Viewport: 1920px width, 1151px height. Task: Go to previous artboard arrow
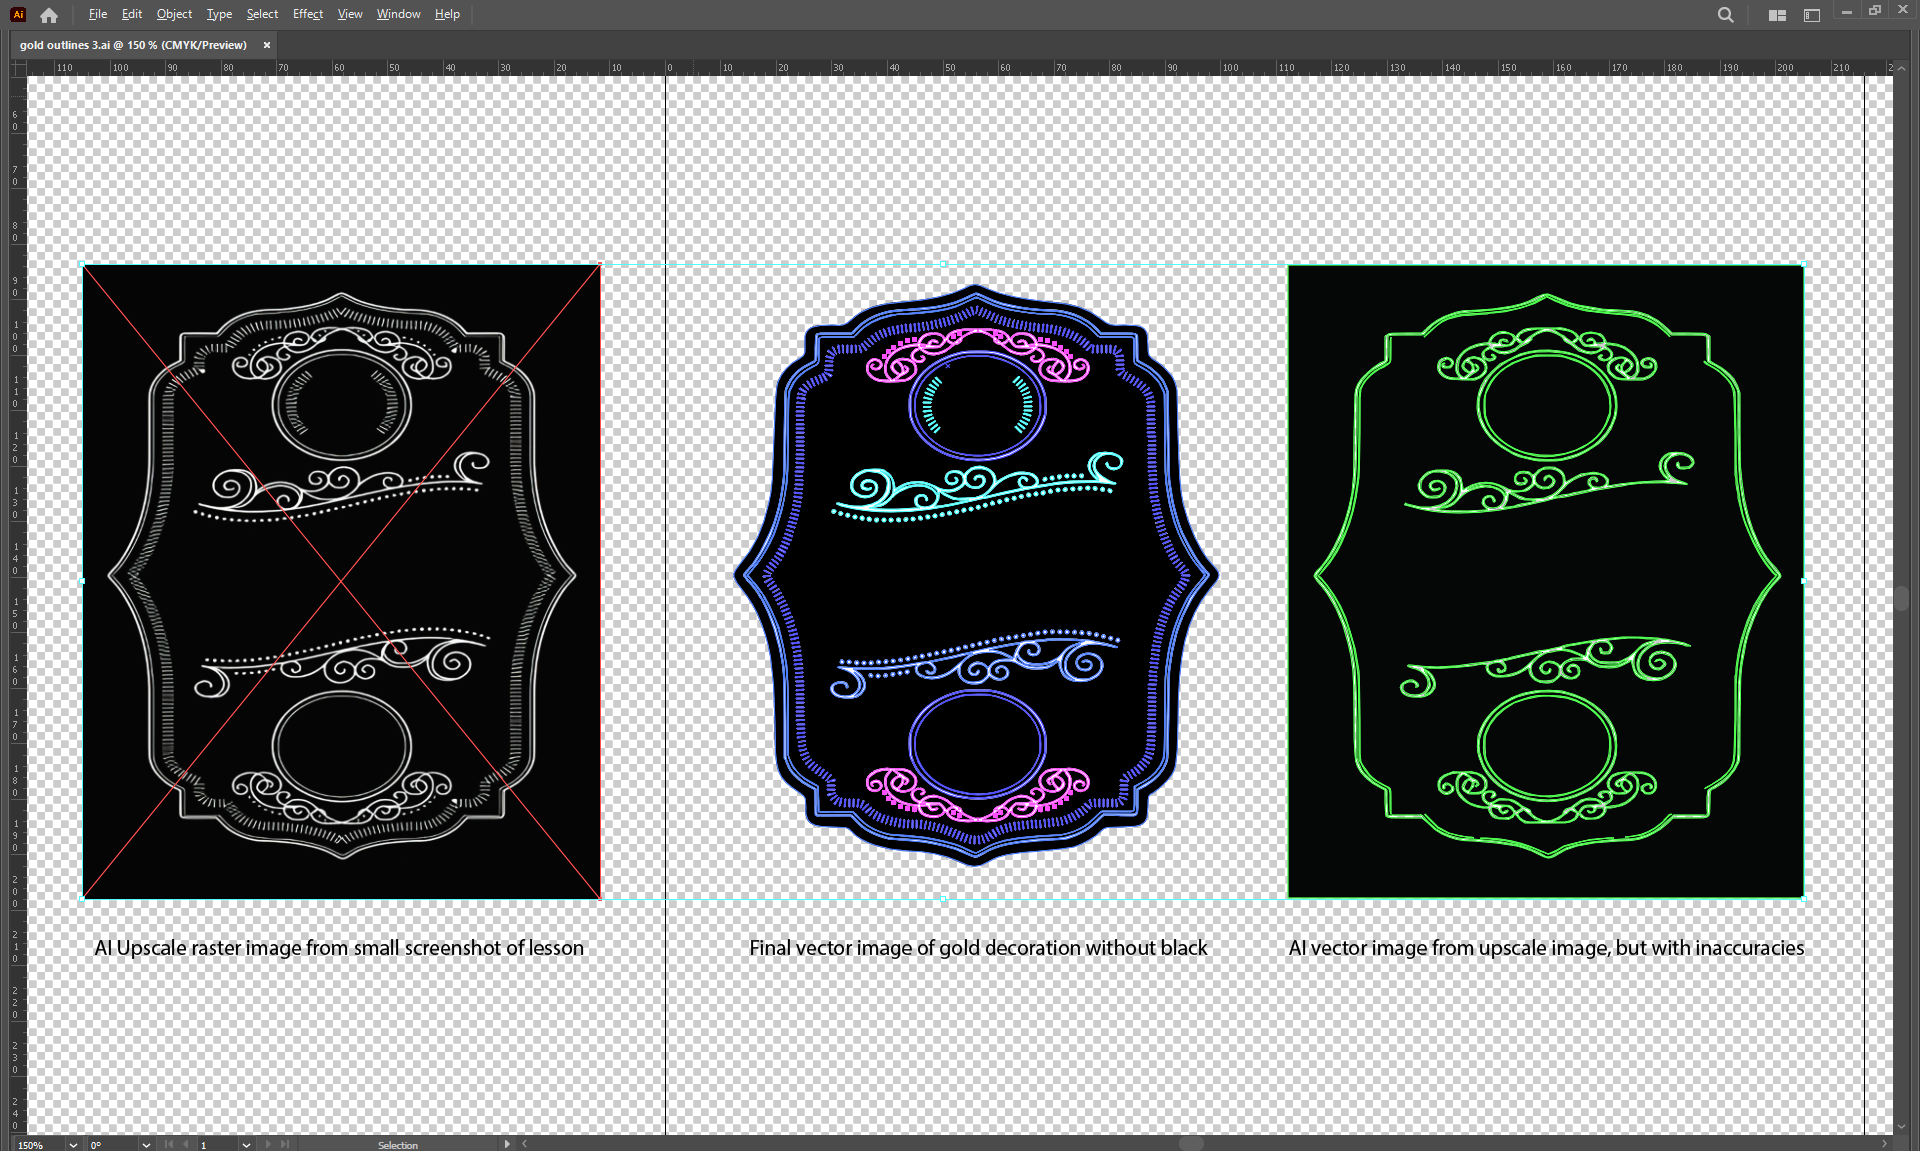186,1144
